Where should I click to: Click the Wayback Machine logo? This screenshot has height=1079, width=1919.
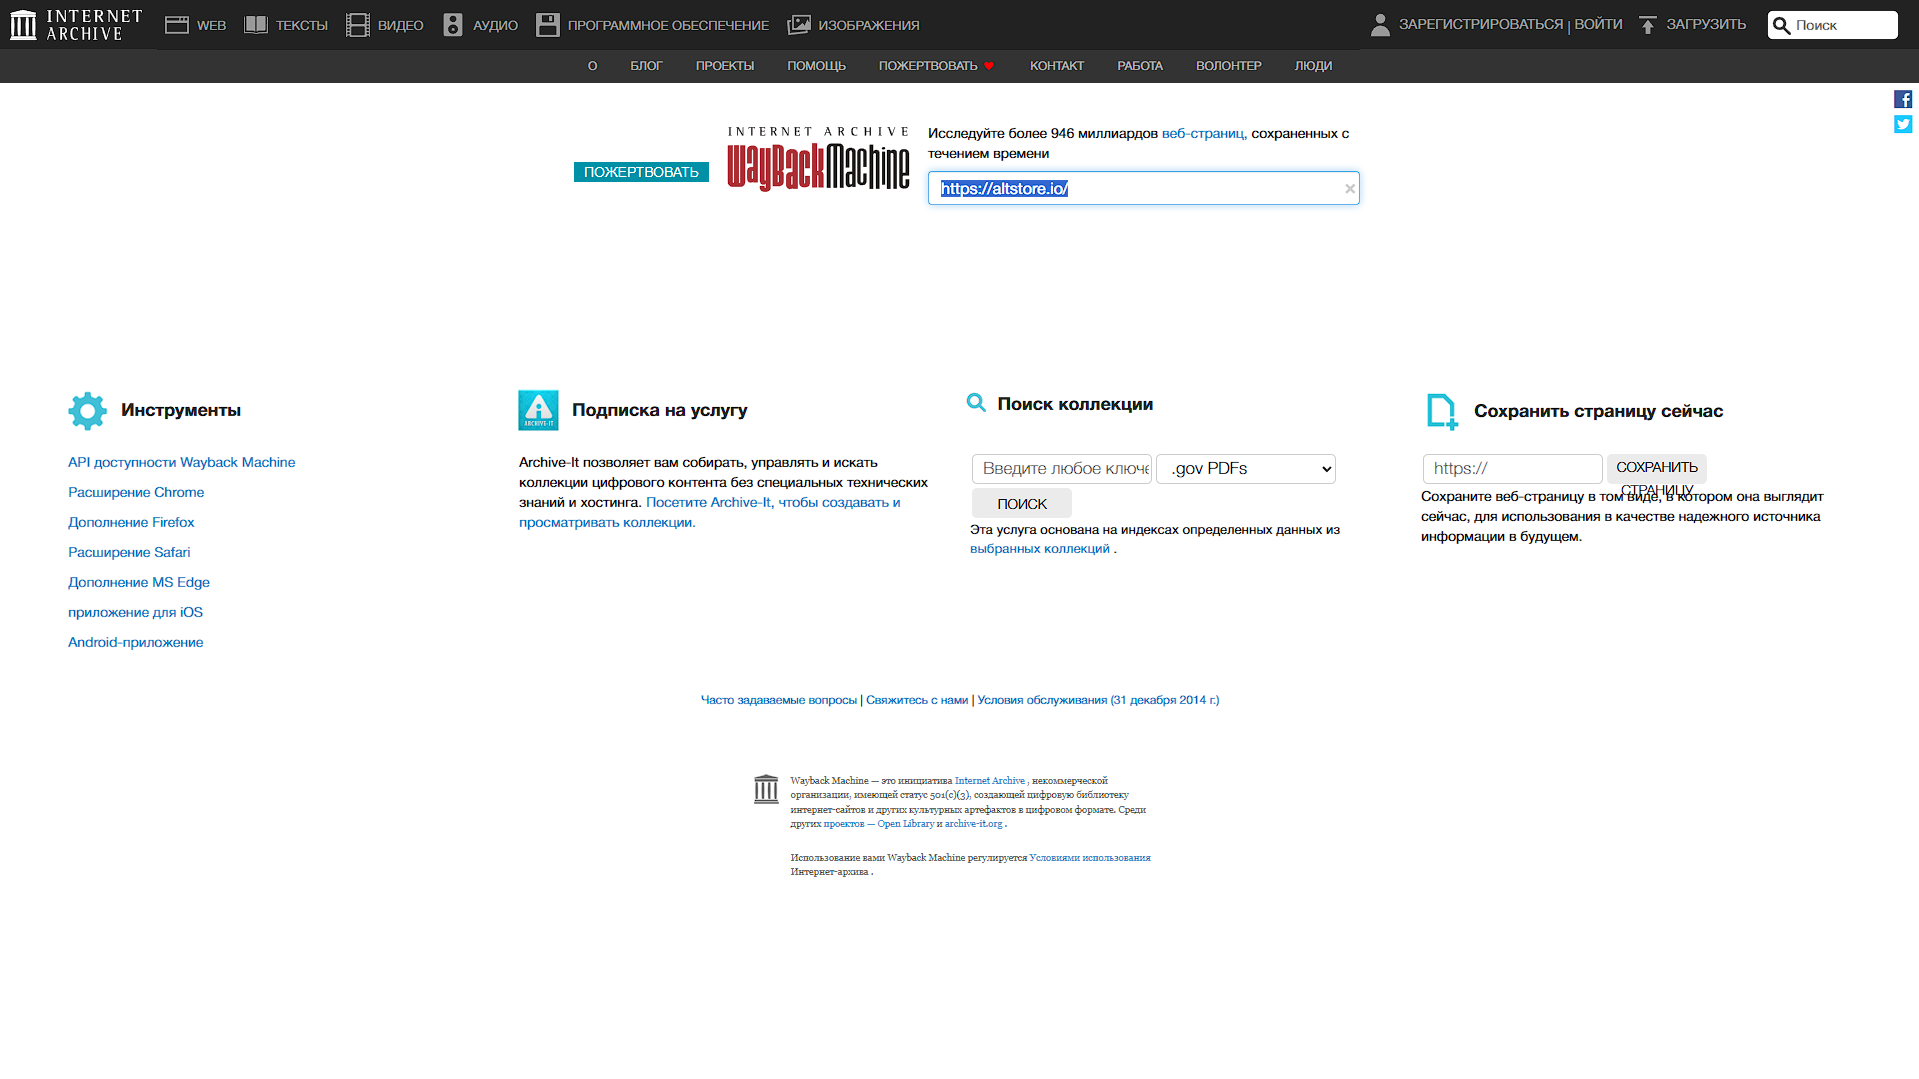pyautogui.click(x=818, y=159)
